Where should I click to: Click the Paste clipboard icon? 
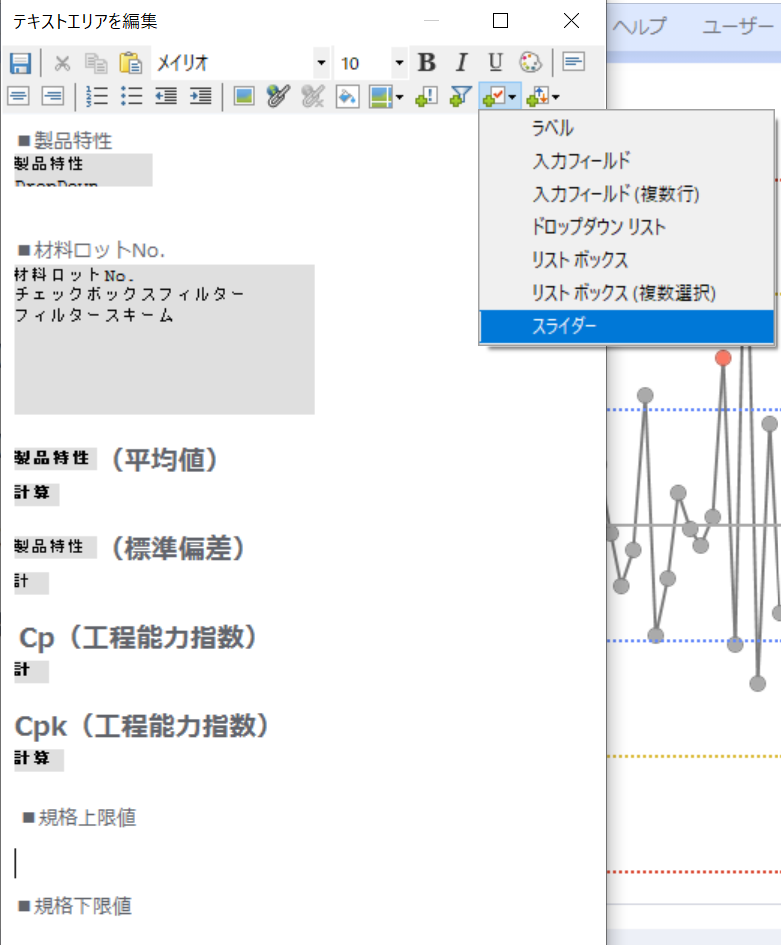[x=130, y=63]
